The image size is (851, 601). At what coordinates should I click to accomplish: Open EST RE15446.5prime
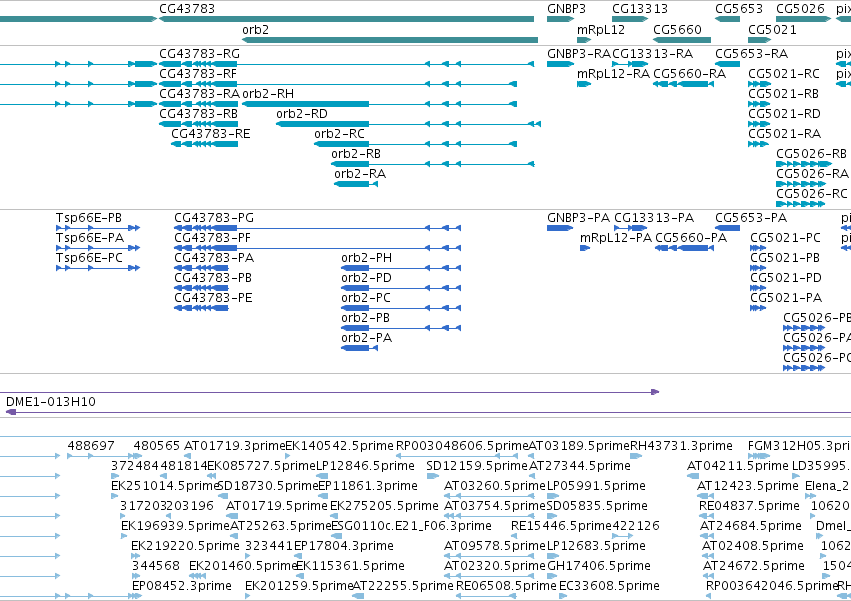click(x=561, y=526)
